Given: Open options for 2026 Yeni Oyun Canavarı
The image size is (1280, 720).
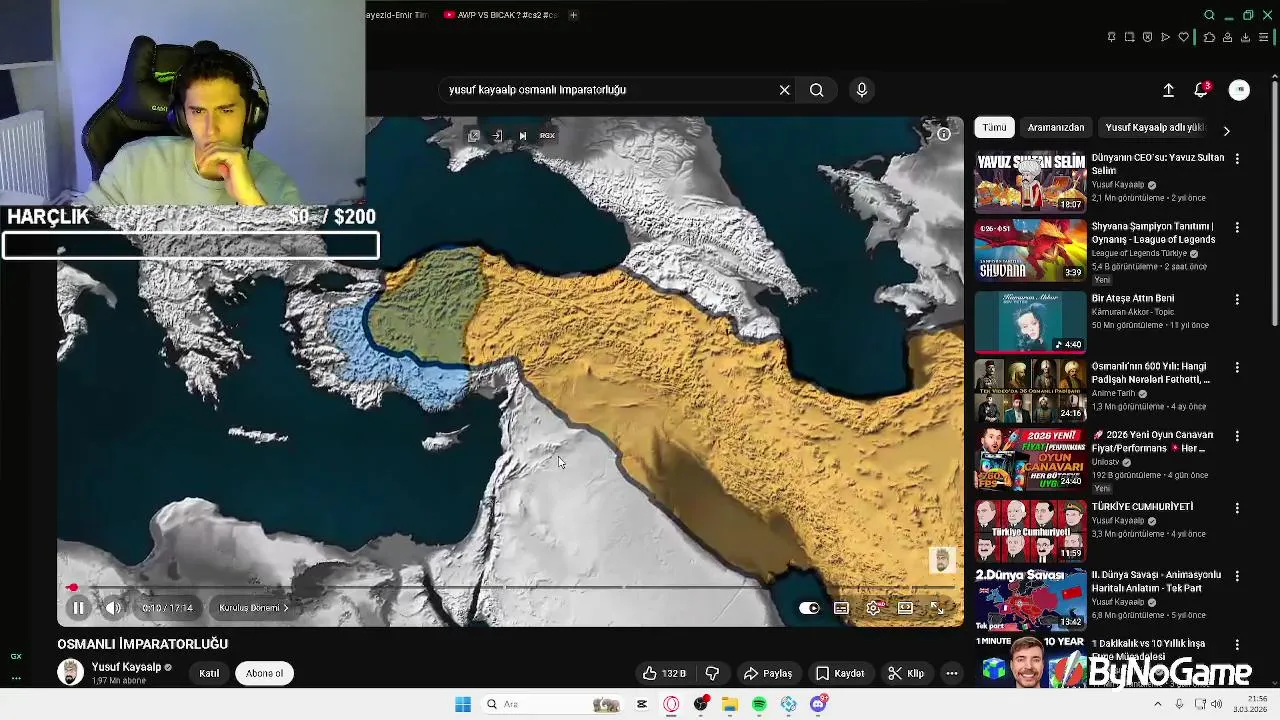Looking at the screenshot, I should [1237, 436].
